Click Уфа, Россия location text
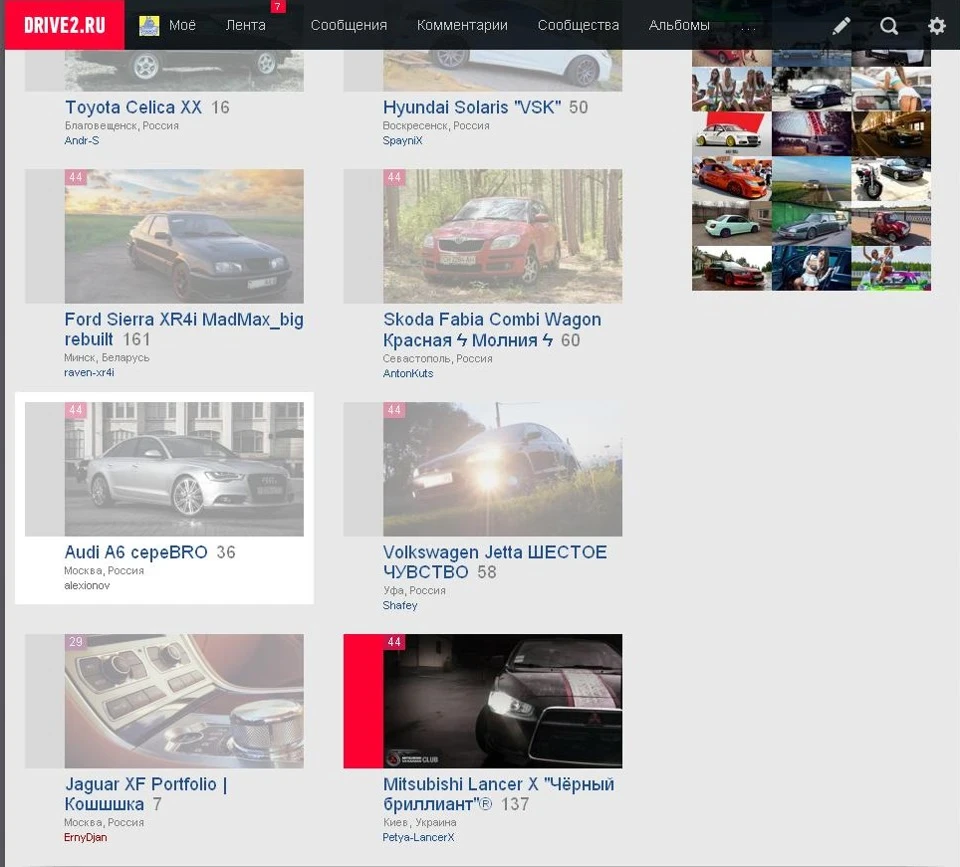The image size is (960, 867). point(414,590)
